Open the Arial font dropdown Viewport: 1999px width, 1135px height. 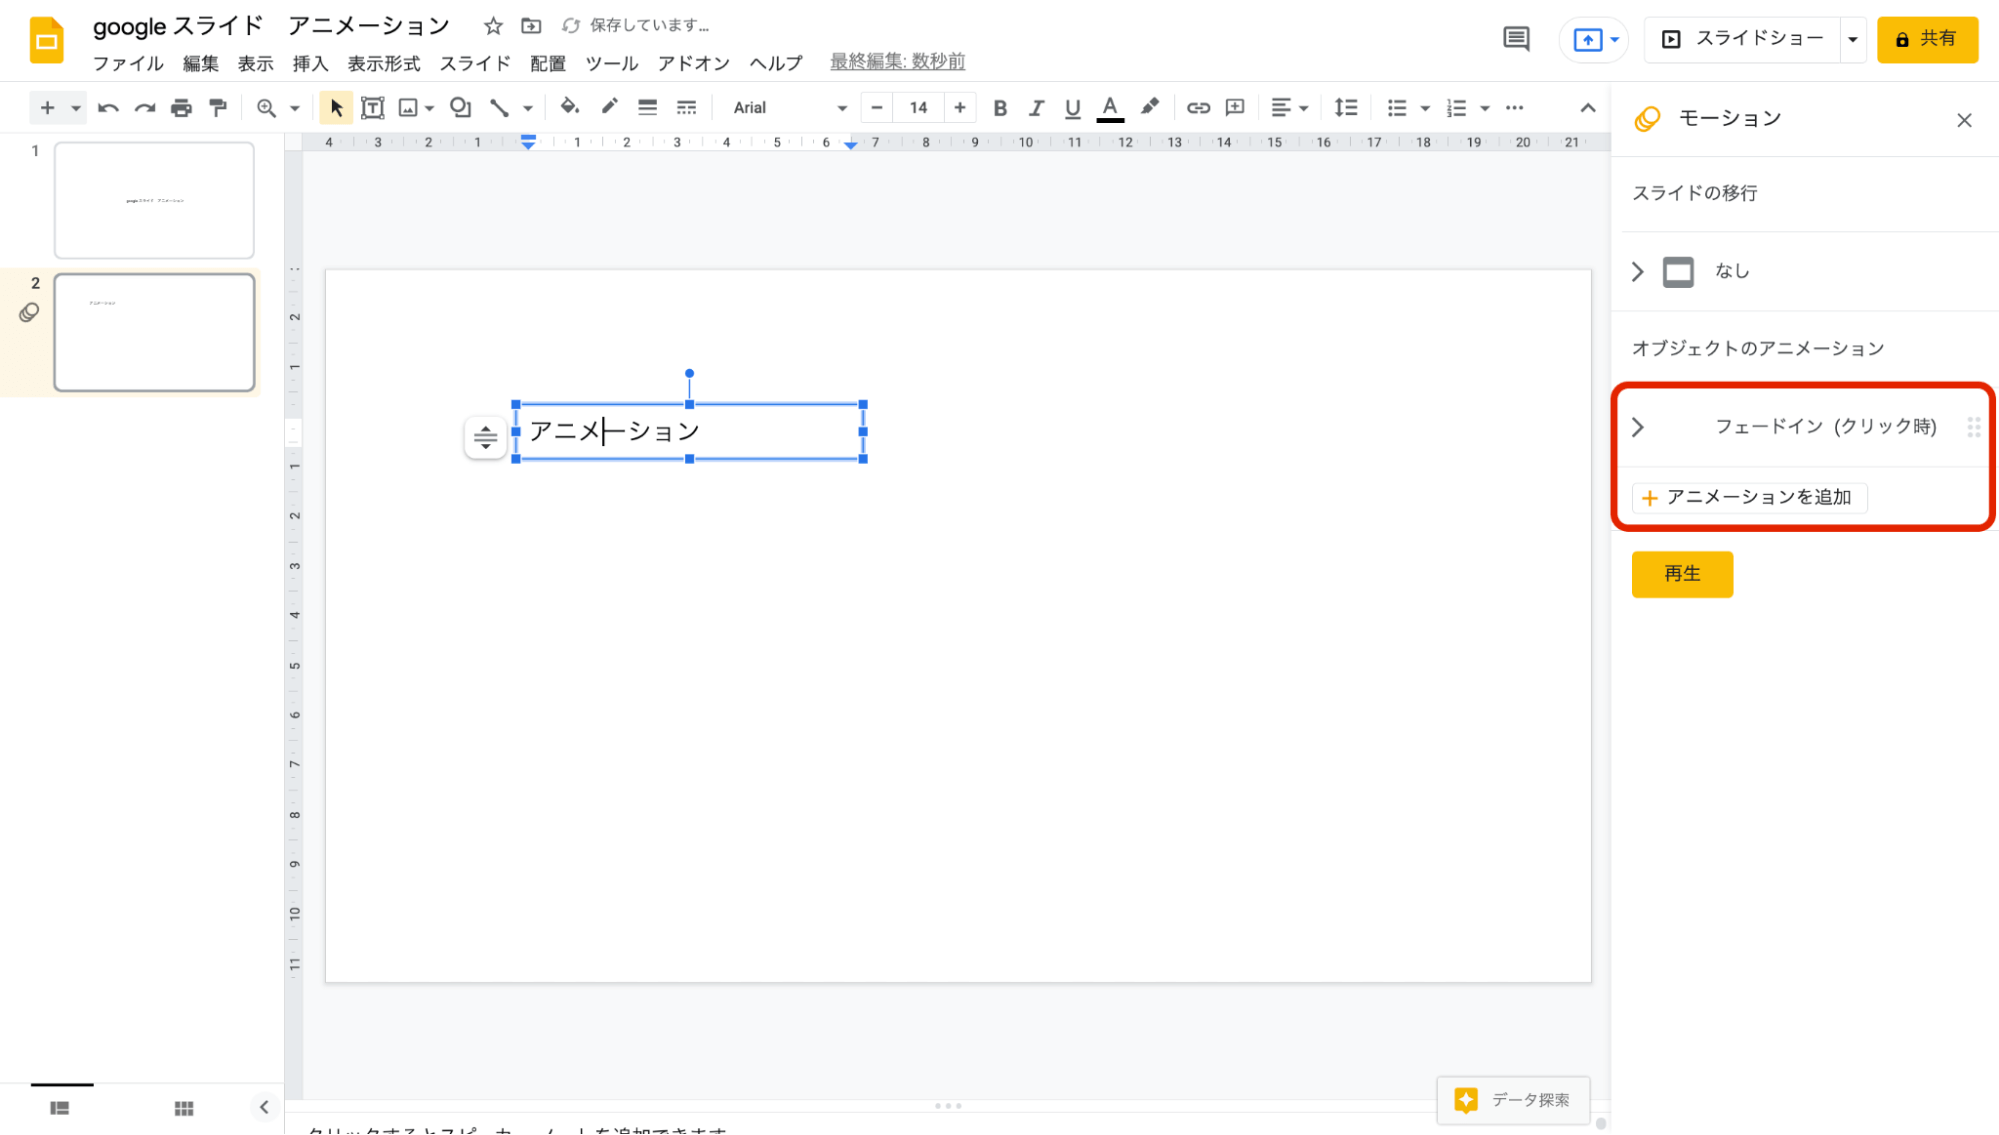click(x=789, y=108)
